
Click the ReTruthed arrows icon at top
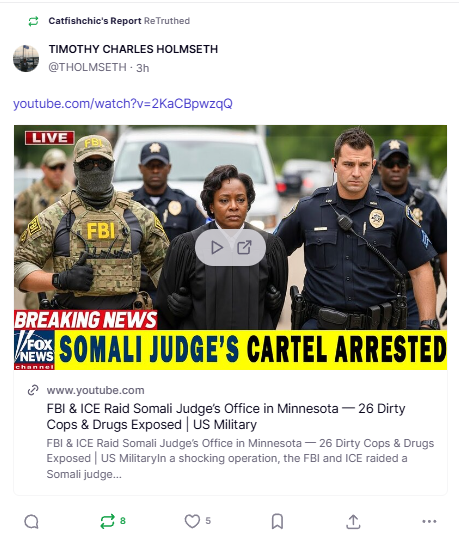click(33, 21)
